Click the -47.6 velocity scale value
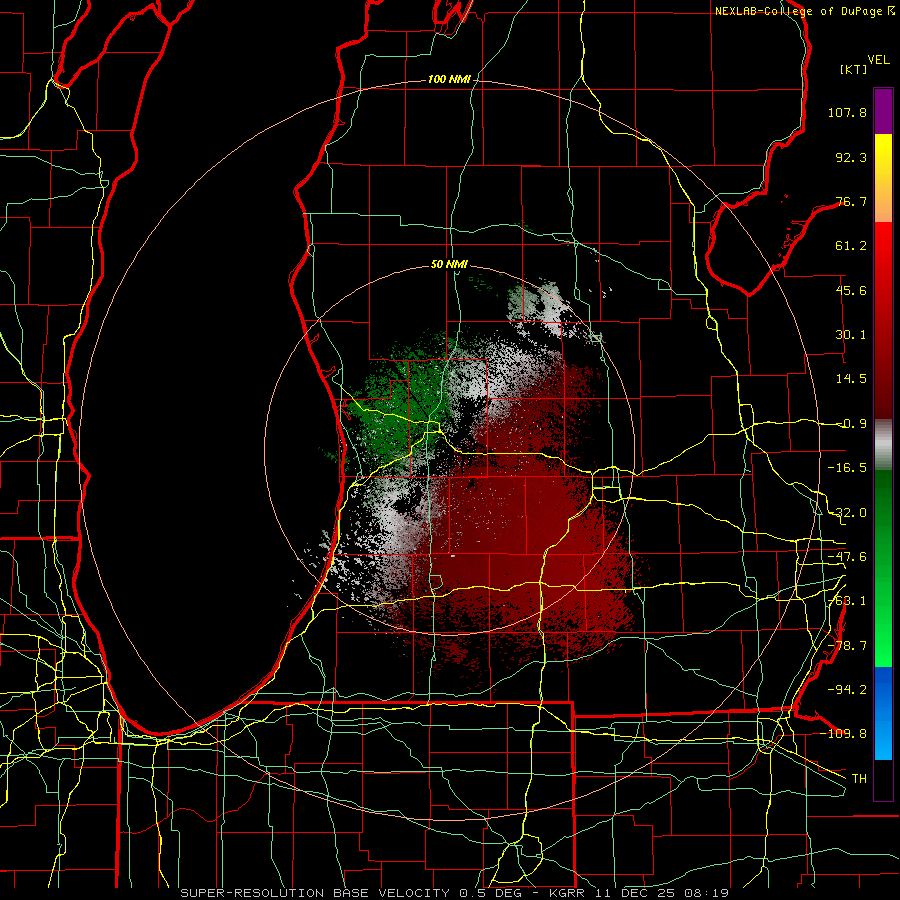 click(847, 557)
